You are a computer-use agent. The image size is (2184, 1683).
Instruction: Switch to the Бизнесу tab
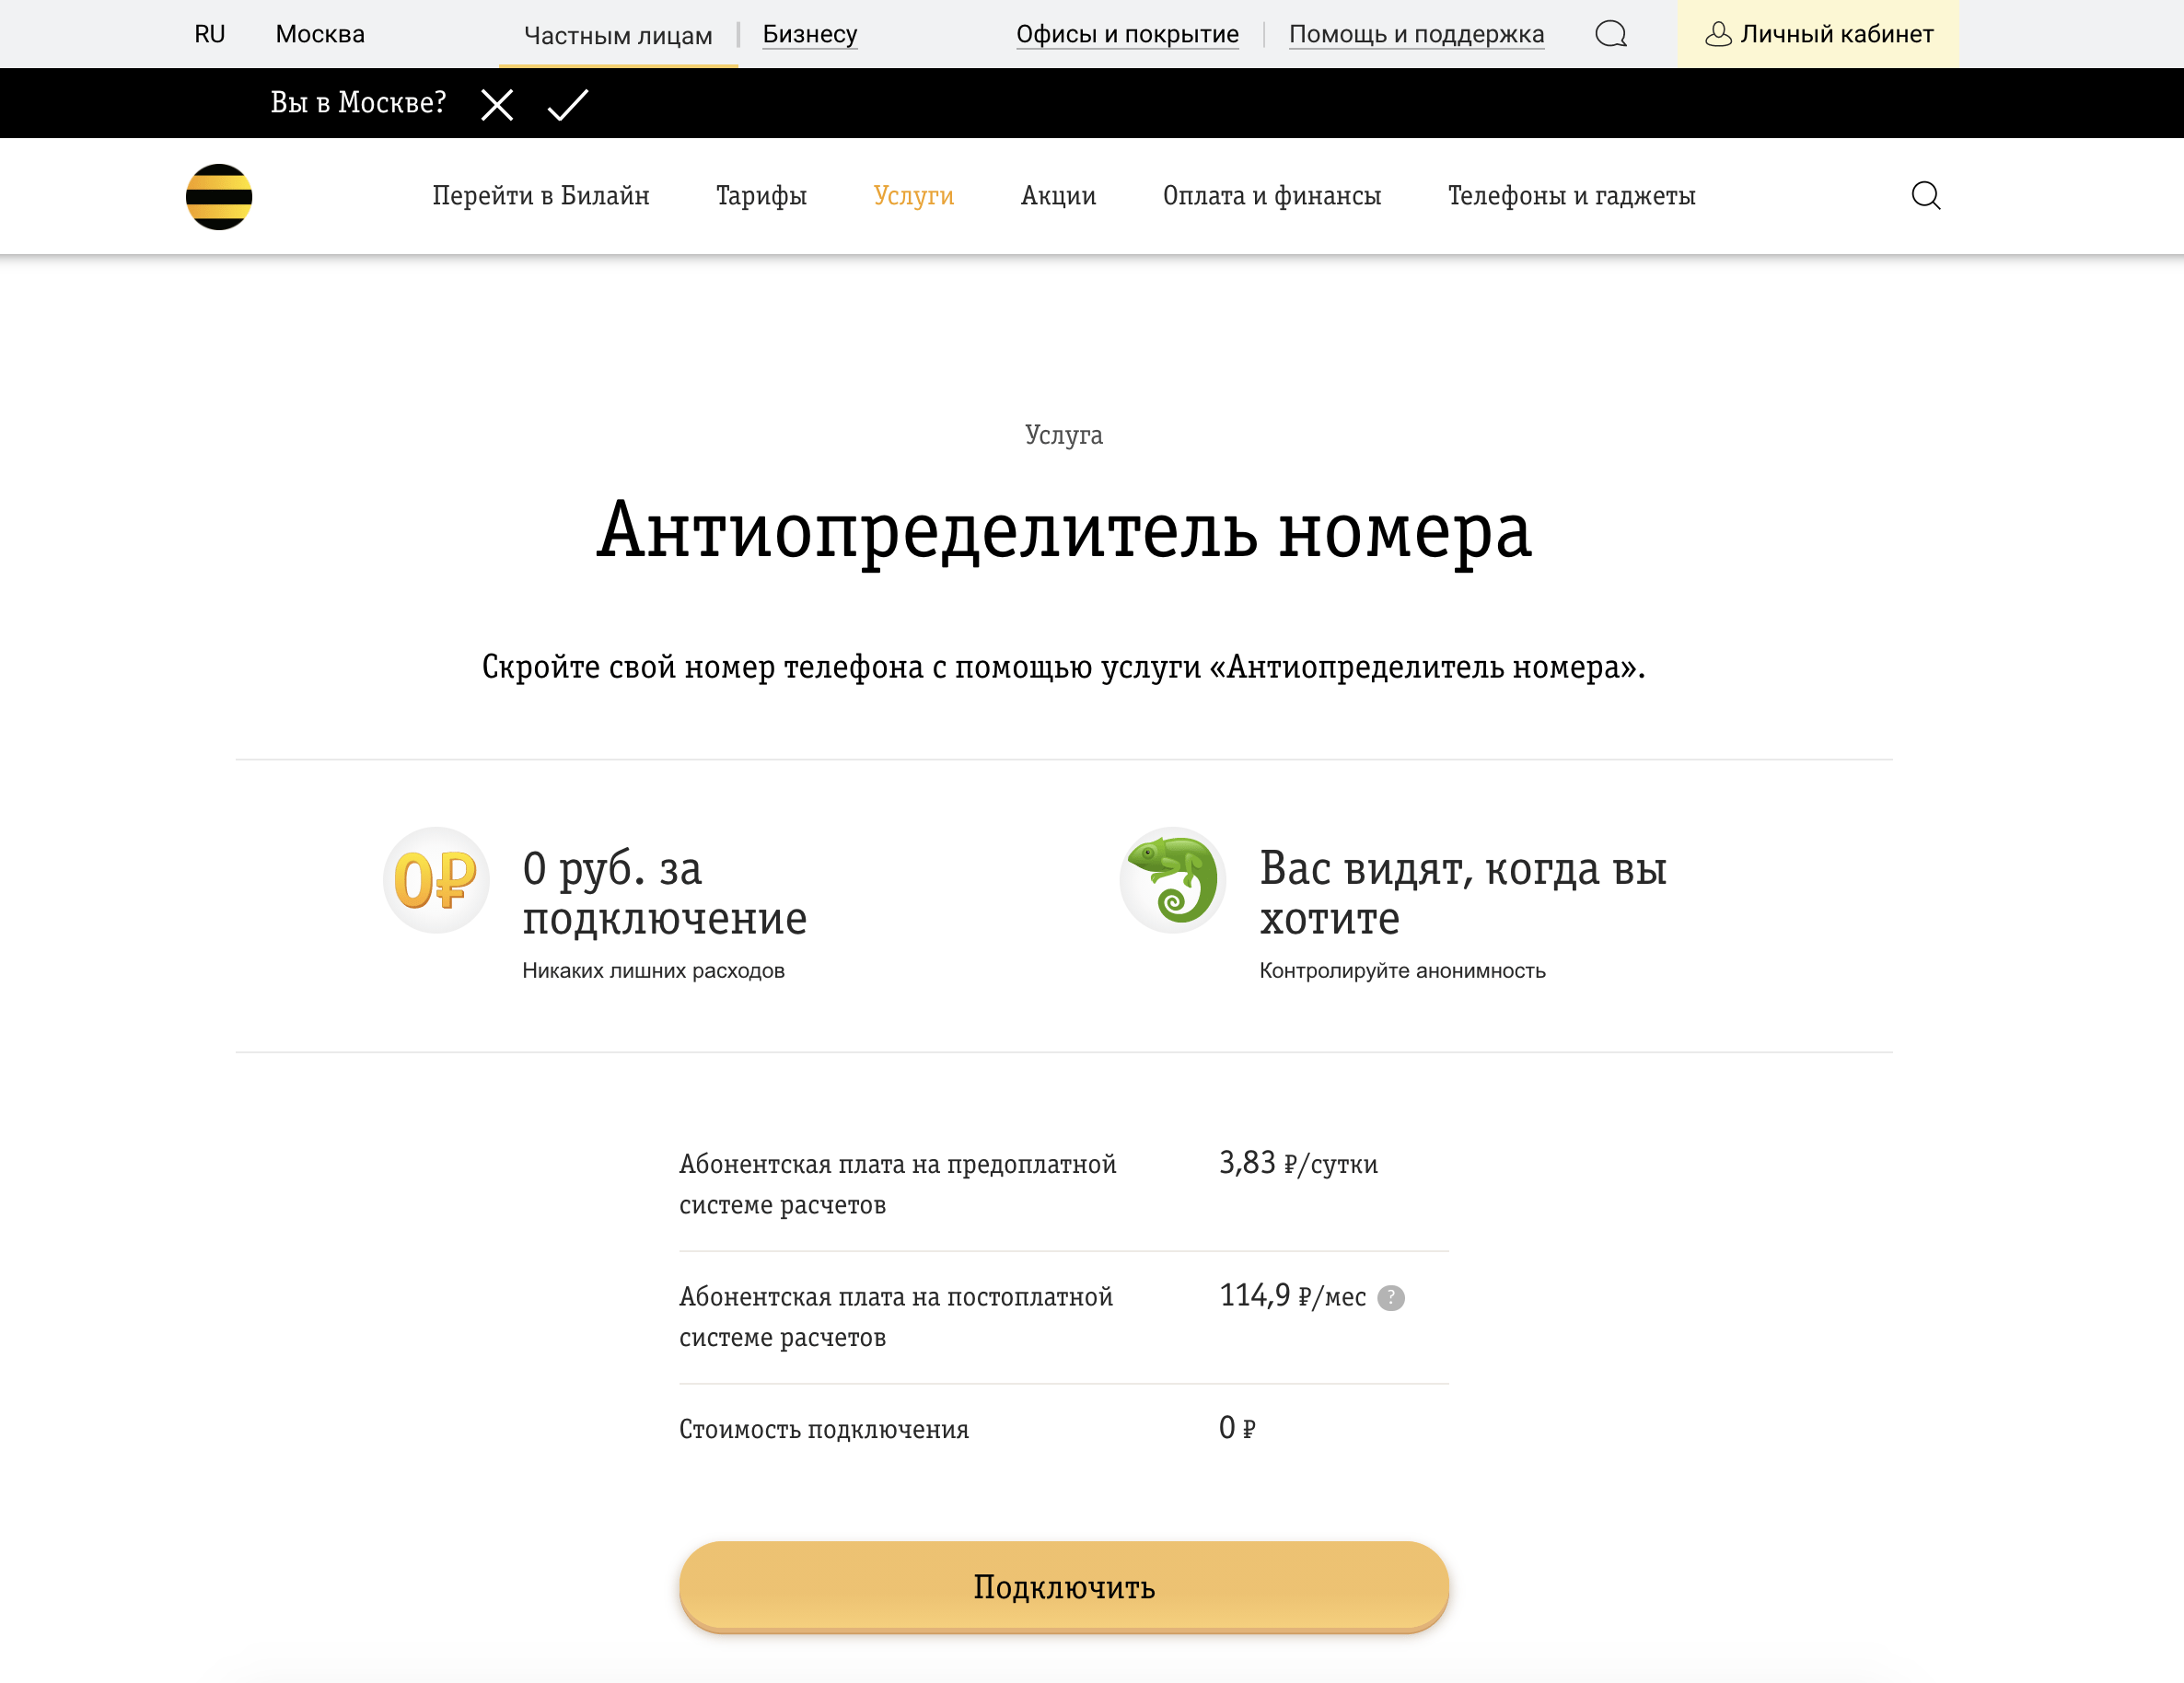click(x=809, y=34)
